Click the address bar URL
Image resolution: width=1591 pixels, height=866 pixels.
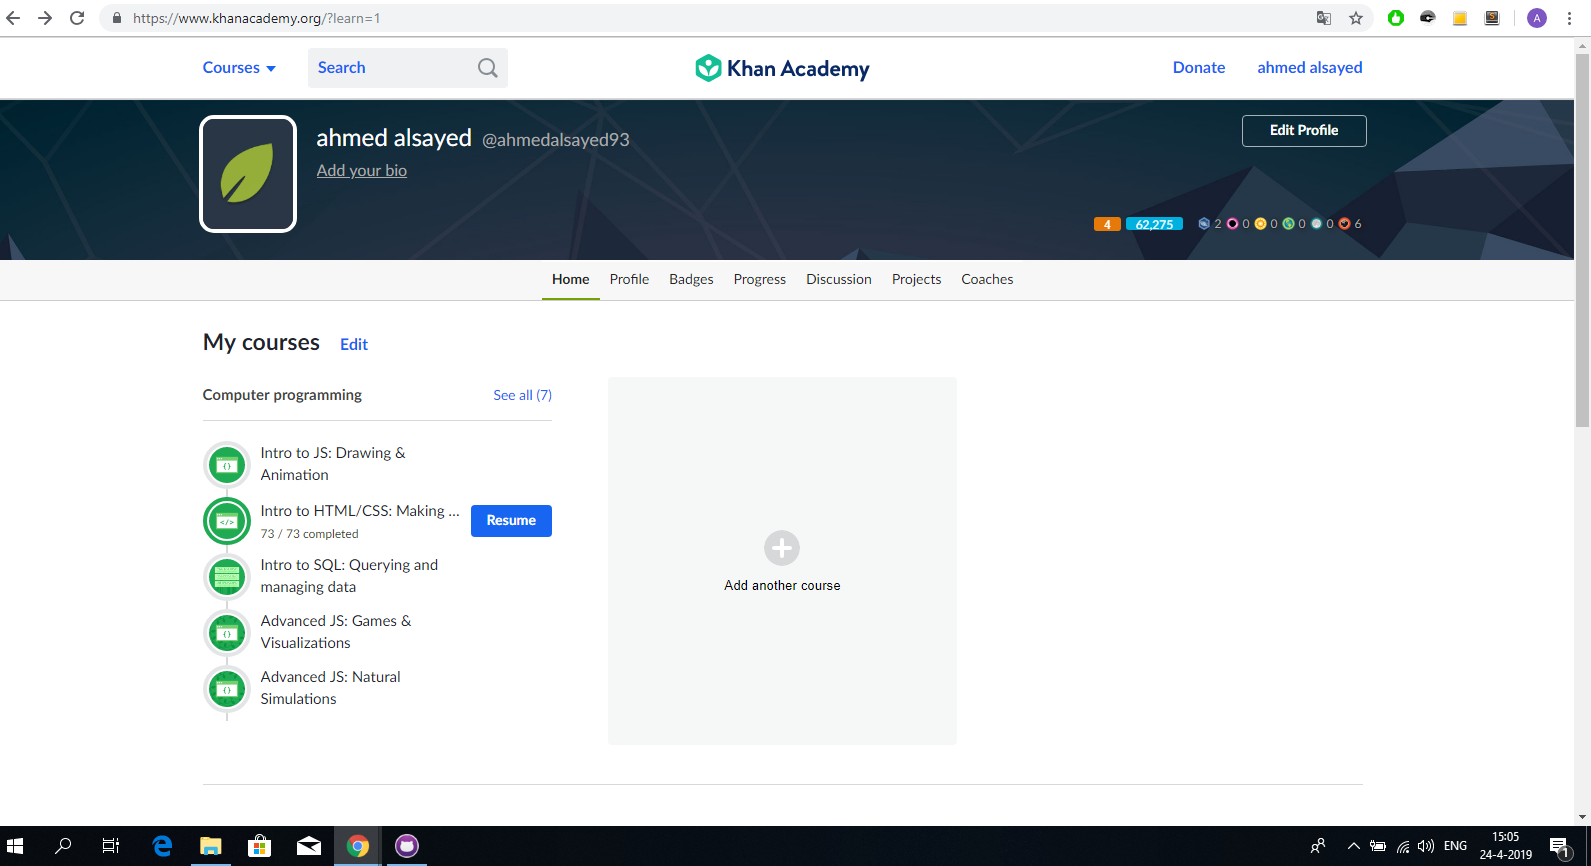pos(256,18)
